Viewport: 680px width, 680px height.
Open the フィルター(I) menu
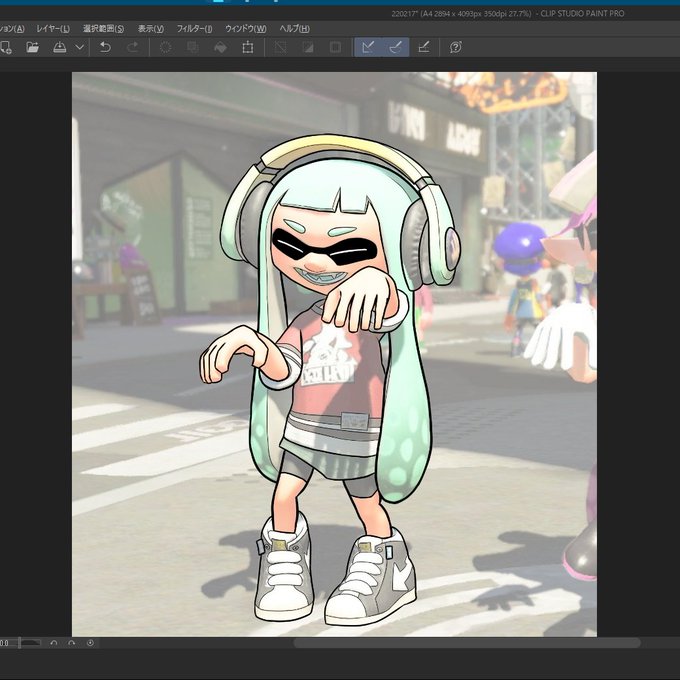click(194, 29)
